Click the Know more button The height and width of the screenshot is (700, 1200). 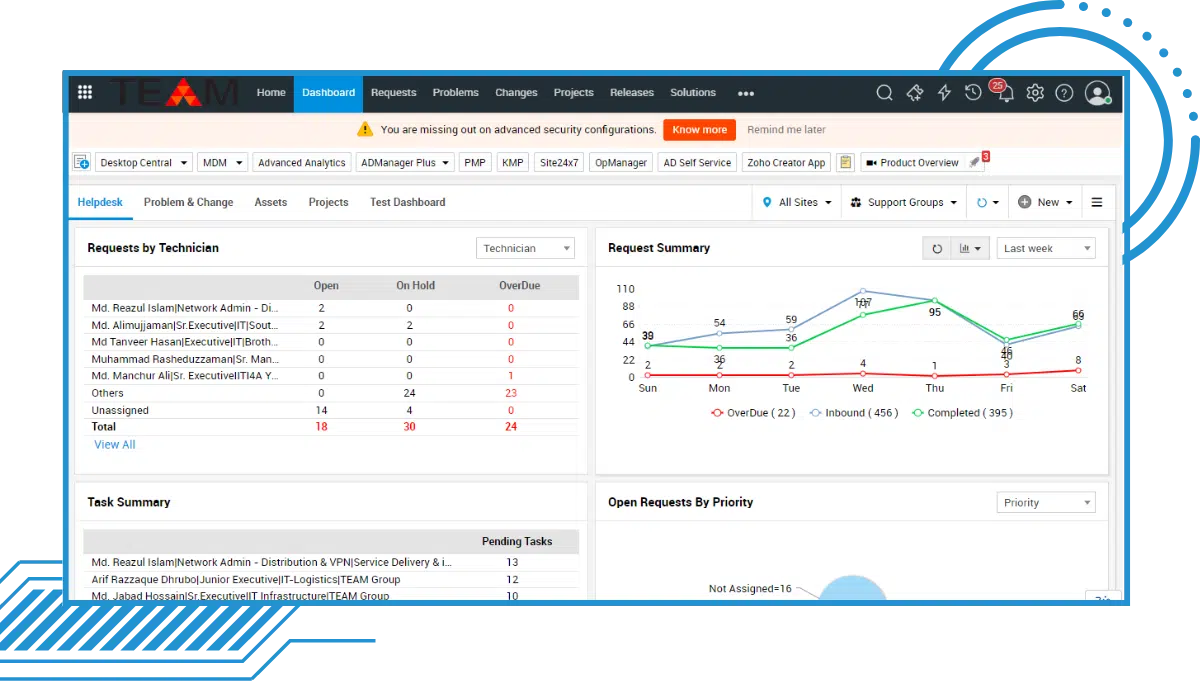[699, 129]
